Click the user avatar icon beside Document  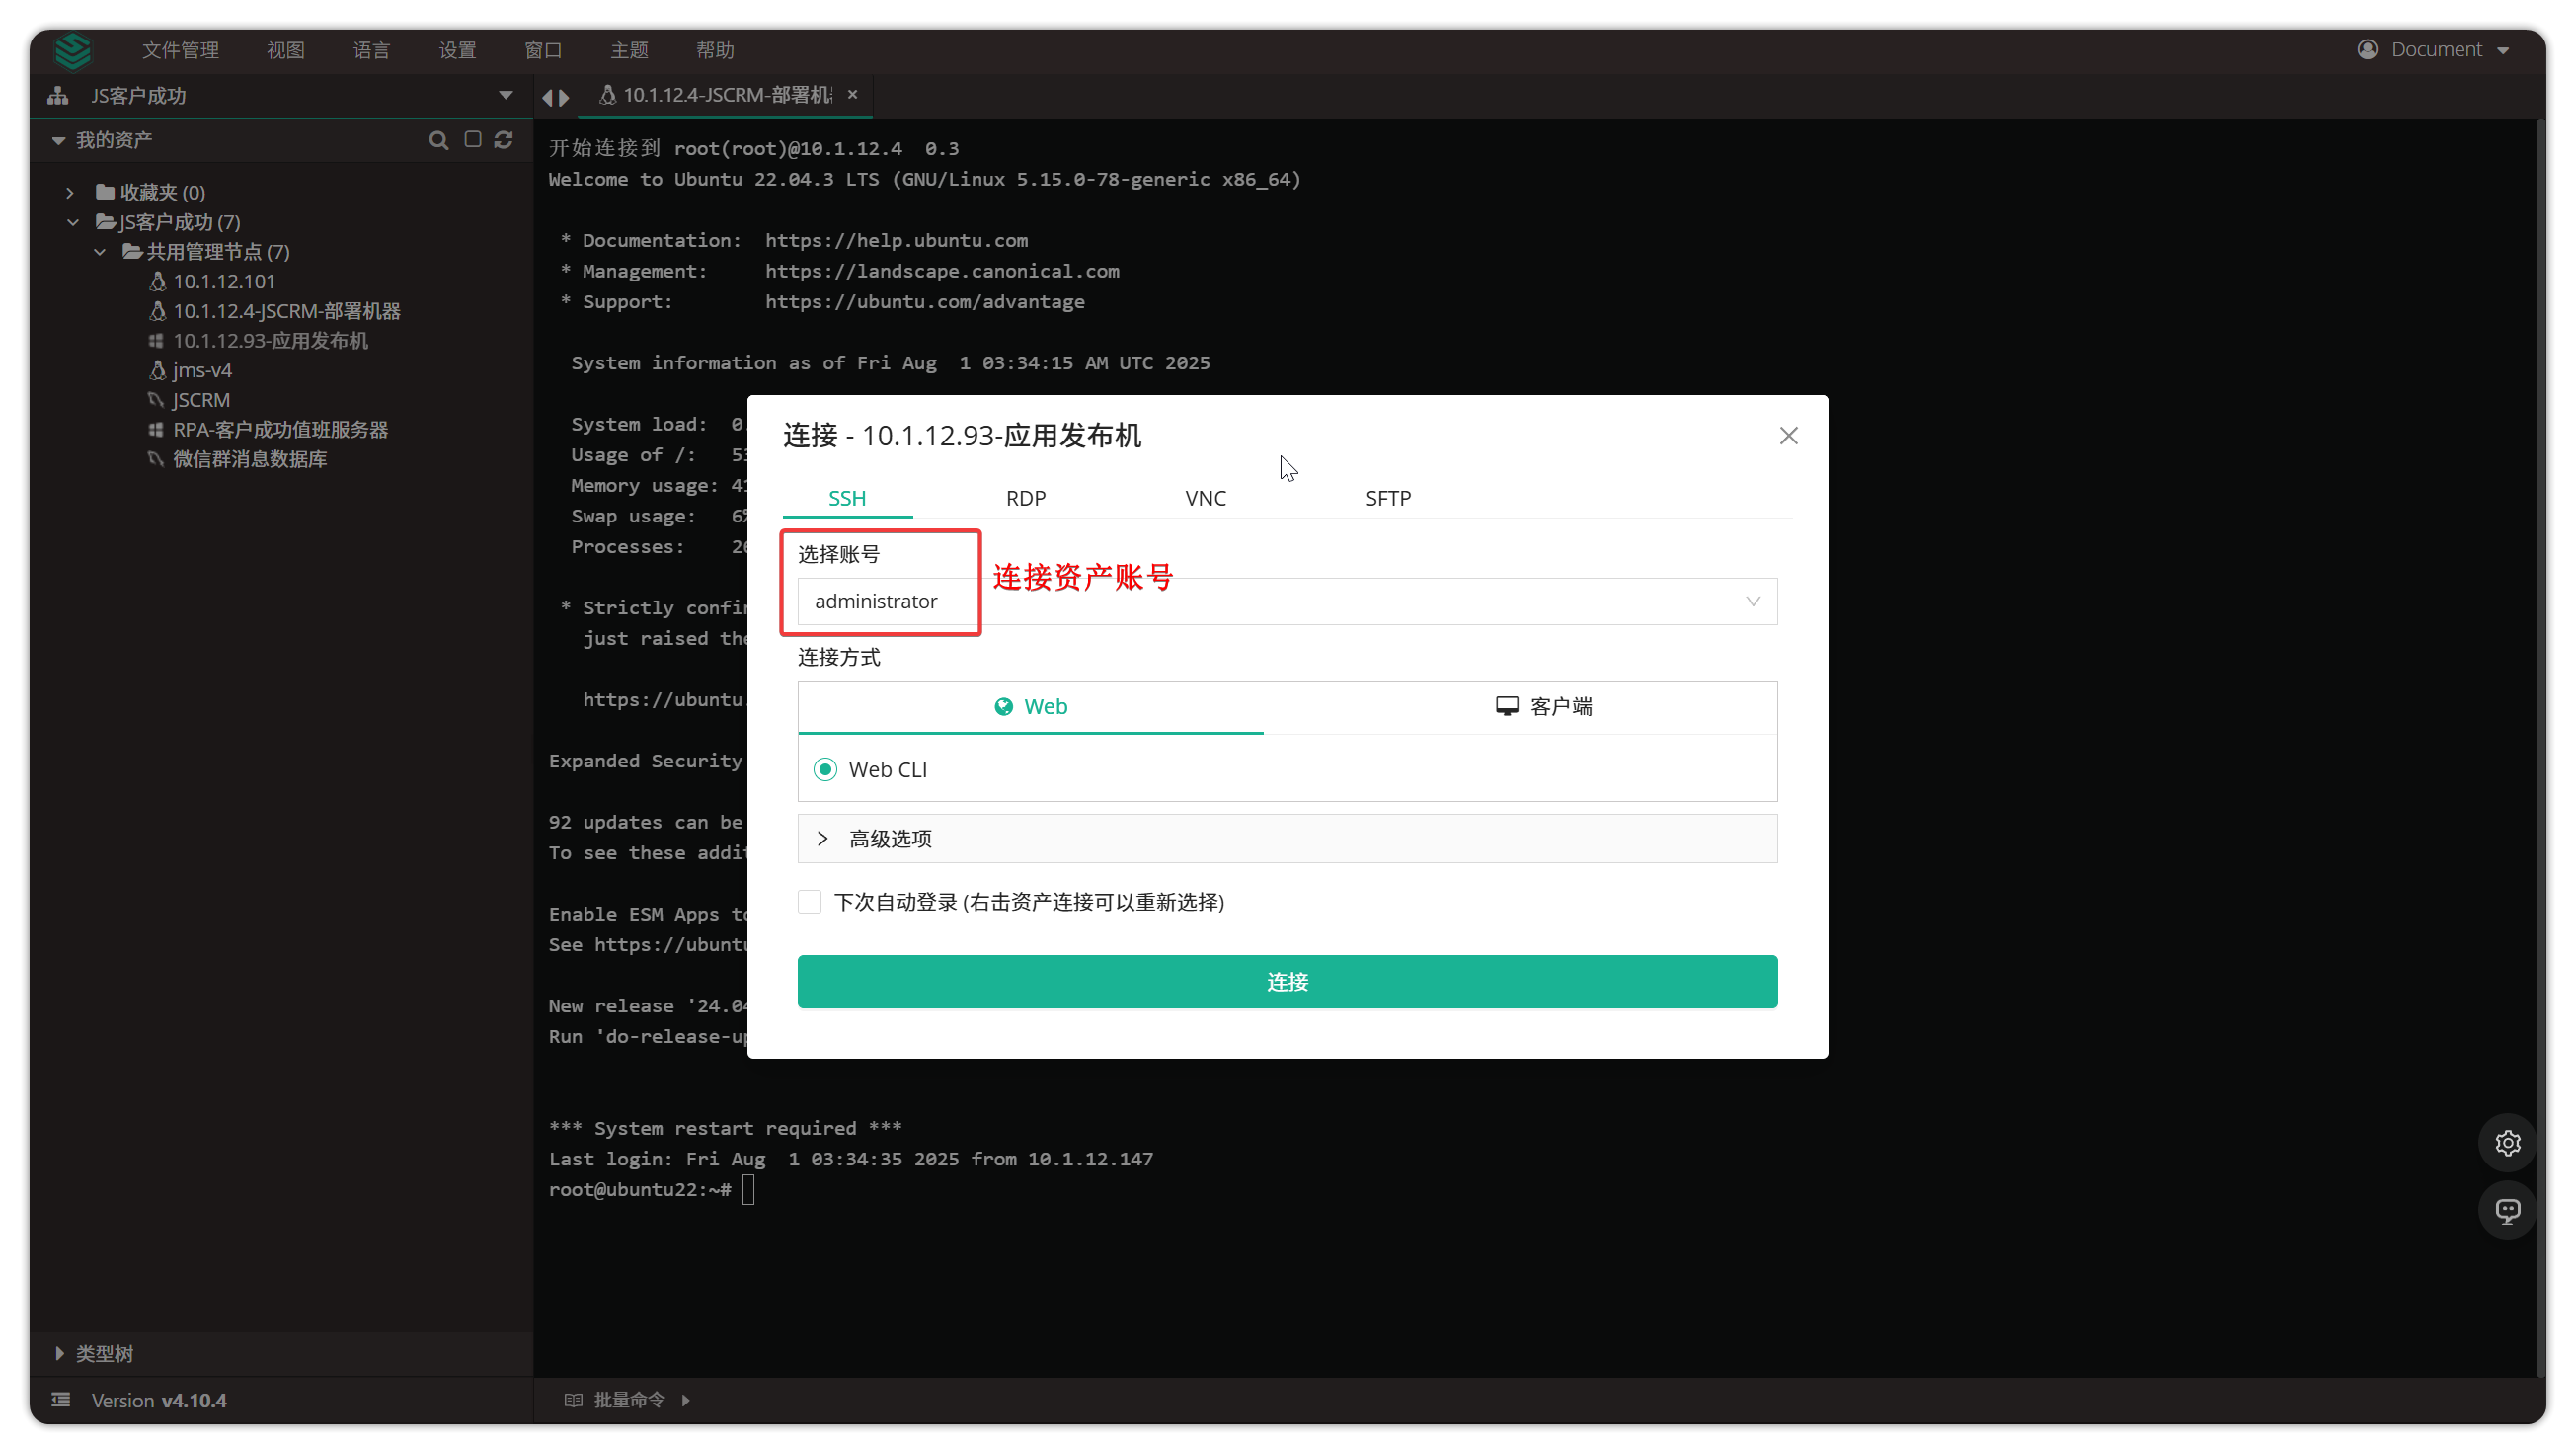pyautogui.click(x=2367, y=49)
